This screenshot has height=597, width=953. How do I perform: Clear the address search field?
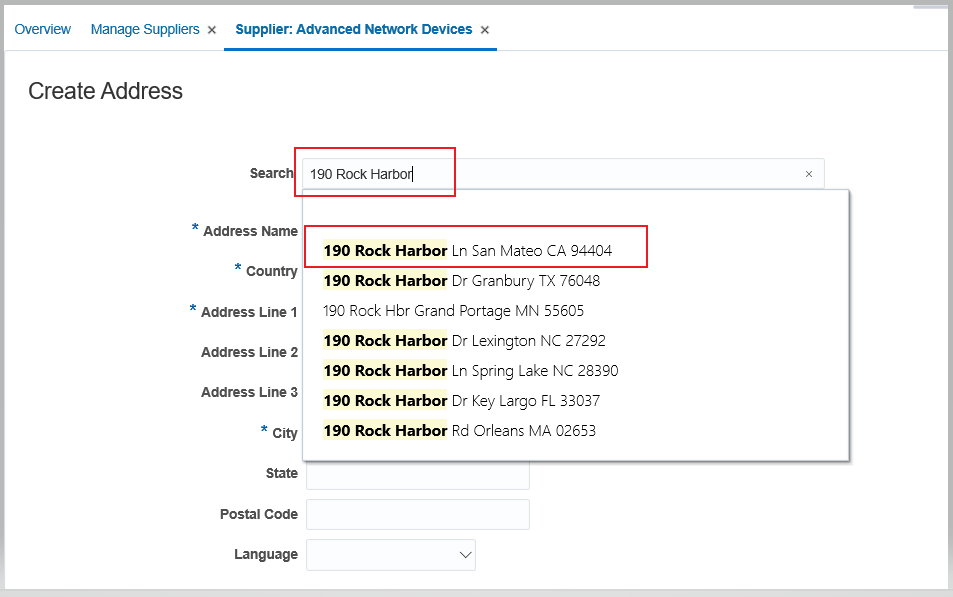[809, 174]
